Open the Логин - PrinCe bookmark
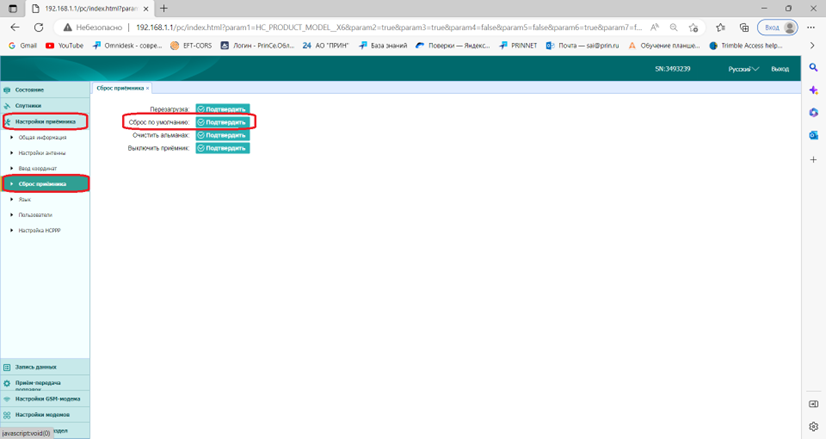Screen dimensions: 826x439 click(257, 46)
